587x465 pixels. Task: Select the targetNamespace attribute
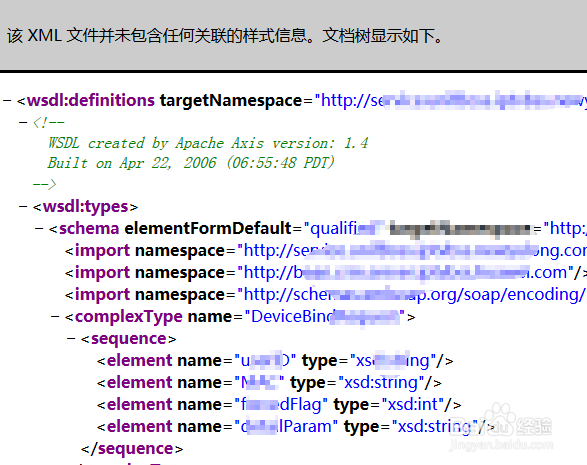tap(231, 100)
